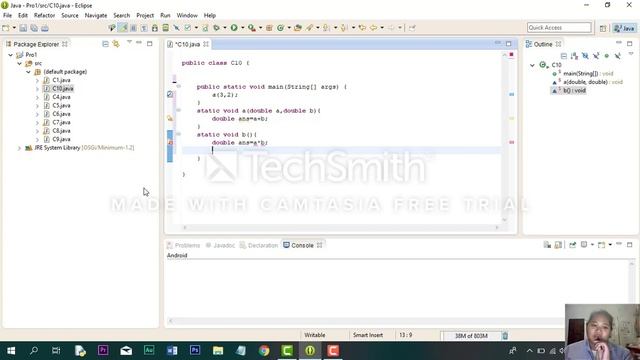Image resolution: width=640 pixels, height=360 pixels.
Task: Click the Save All icon
Action: point(34,28)
